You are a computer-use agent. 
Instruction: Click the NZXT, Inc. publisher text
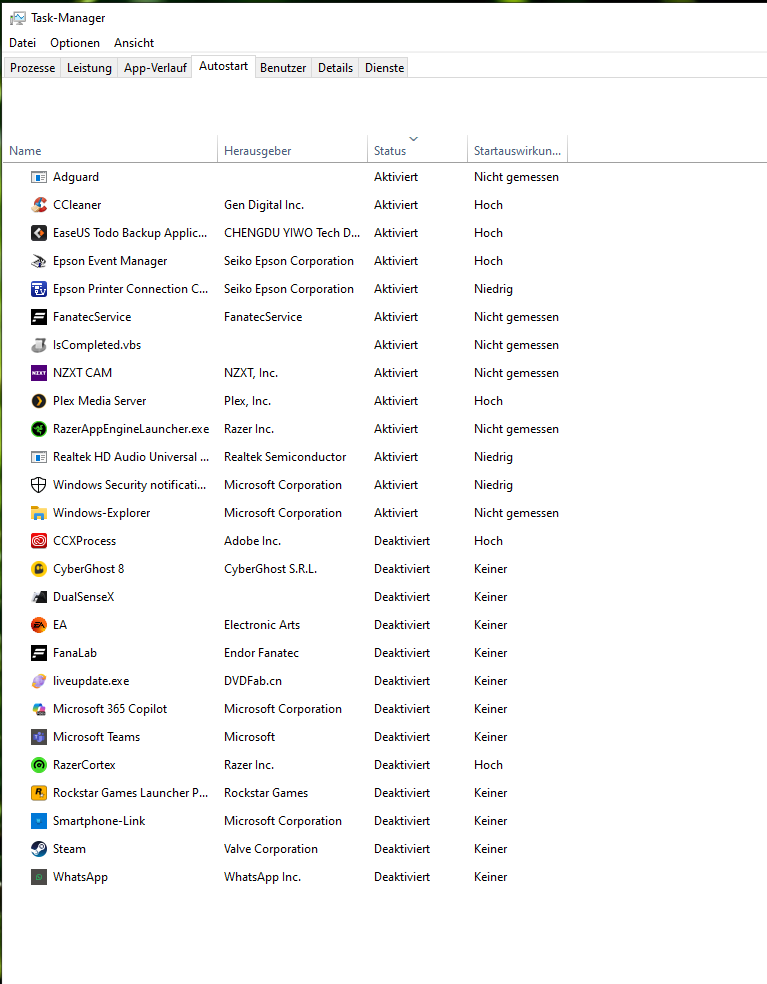coord(251,373)
